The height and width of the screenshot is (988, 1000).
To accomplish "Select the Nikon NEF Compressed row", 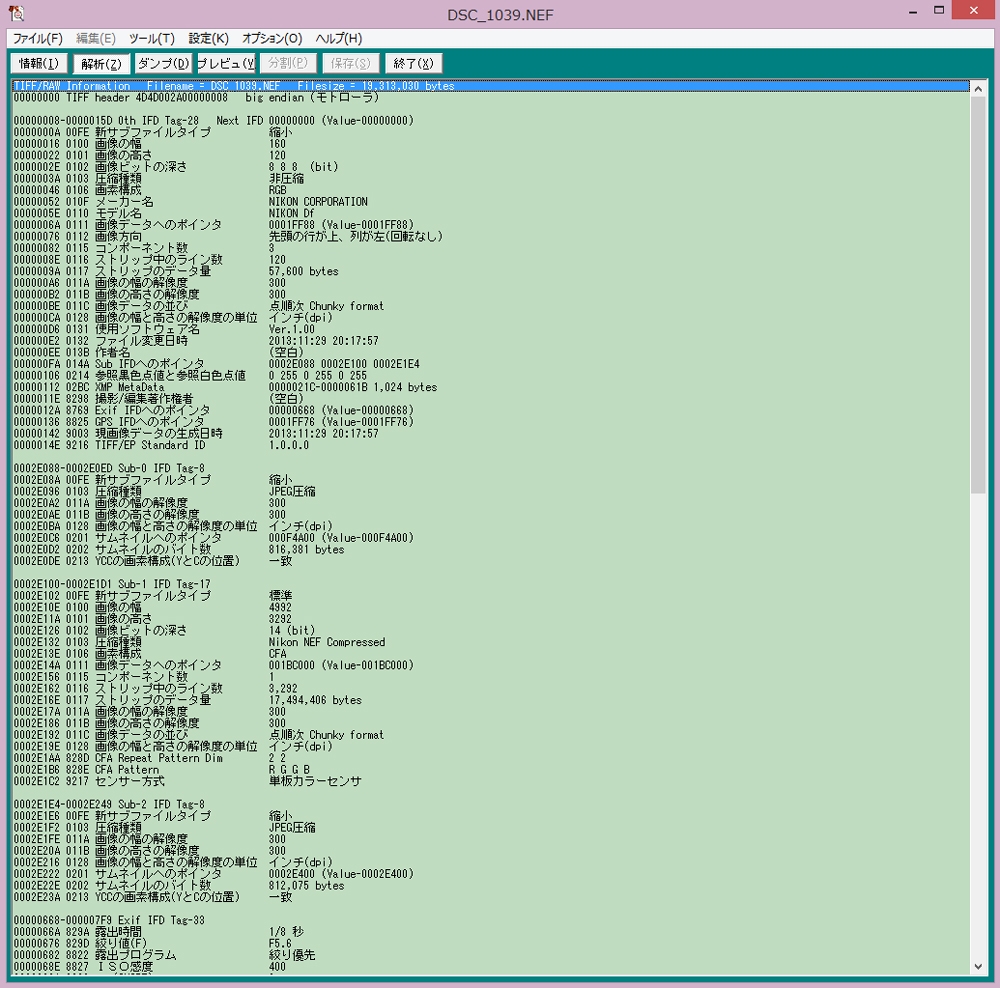I will click(490, 642).
